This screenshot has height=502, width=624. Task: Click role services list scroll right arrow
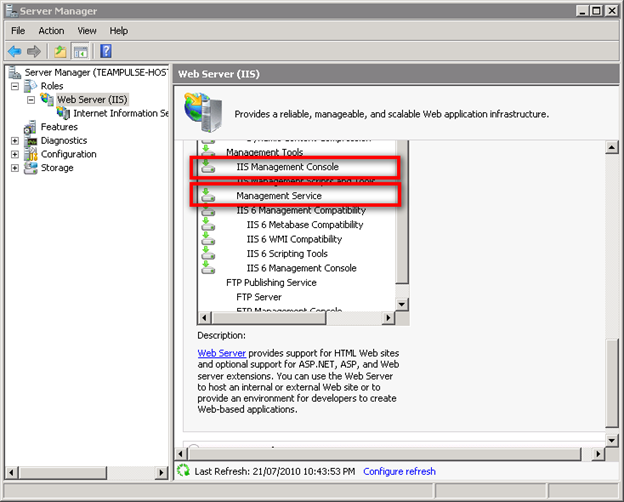(x=388, y=318)
